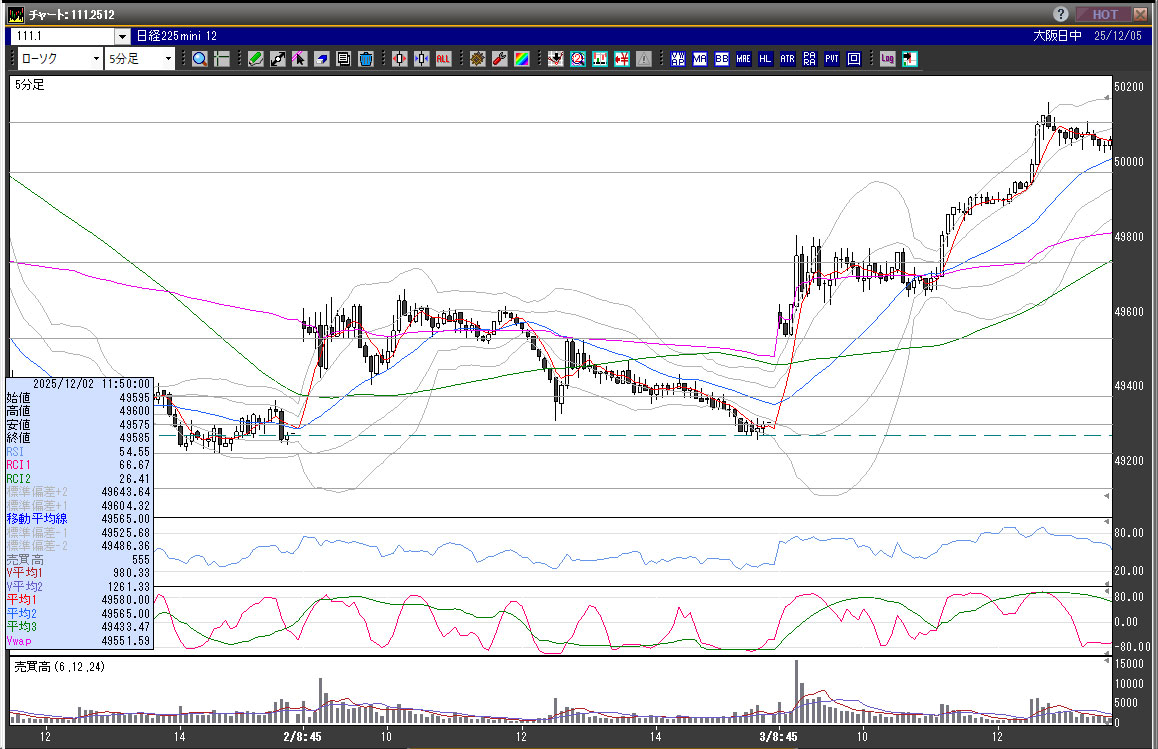Click the help question mark icon

click(1061, 14)
